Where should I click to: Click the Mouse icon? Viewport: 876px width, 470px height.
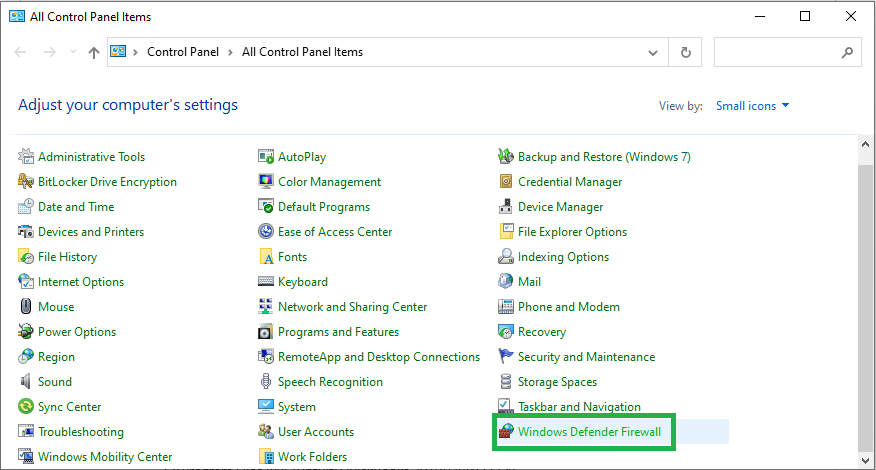click(x=26, y=306)
